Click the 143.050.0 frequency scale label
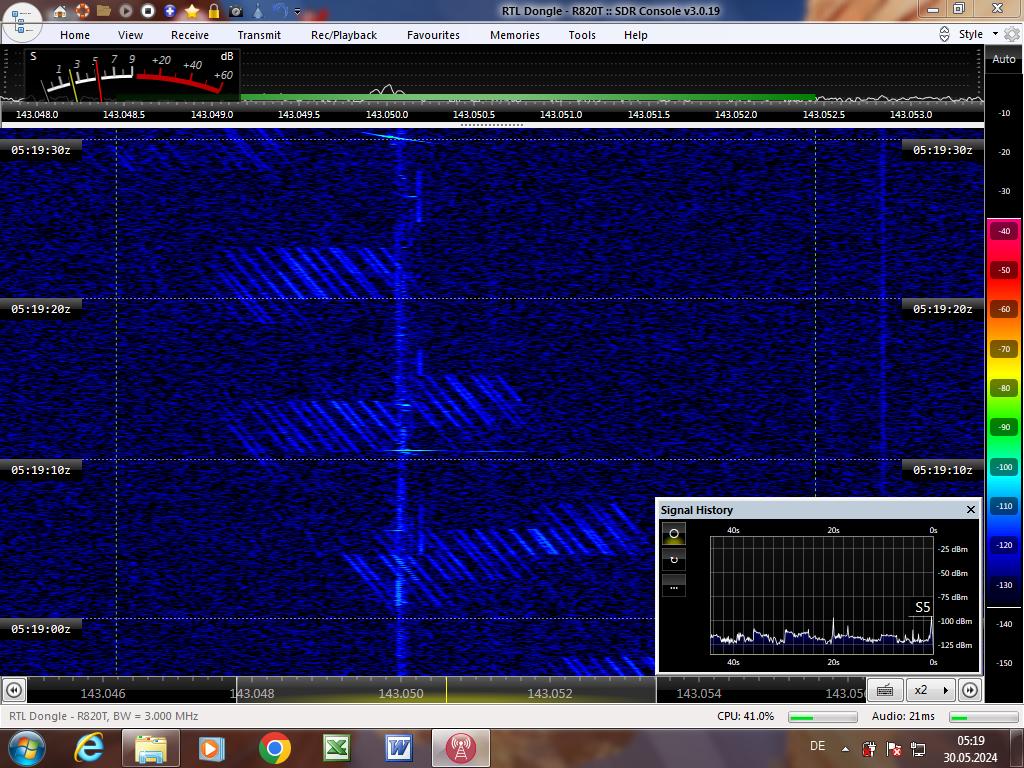Image resolution: width=1024 pixels, height=768 pixels. click(x=387, y=114)
